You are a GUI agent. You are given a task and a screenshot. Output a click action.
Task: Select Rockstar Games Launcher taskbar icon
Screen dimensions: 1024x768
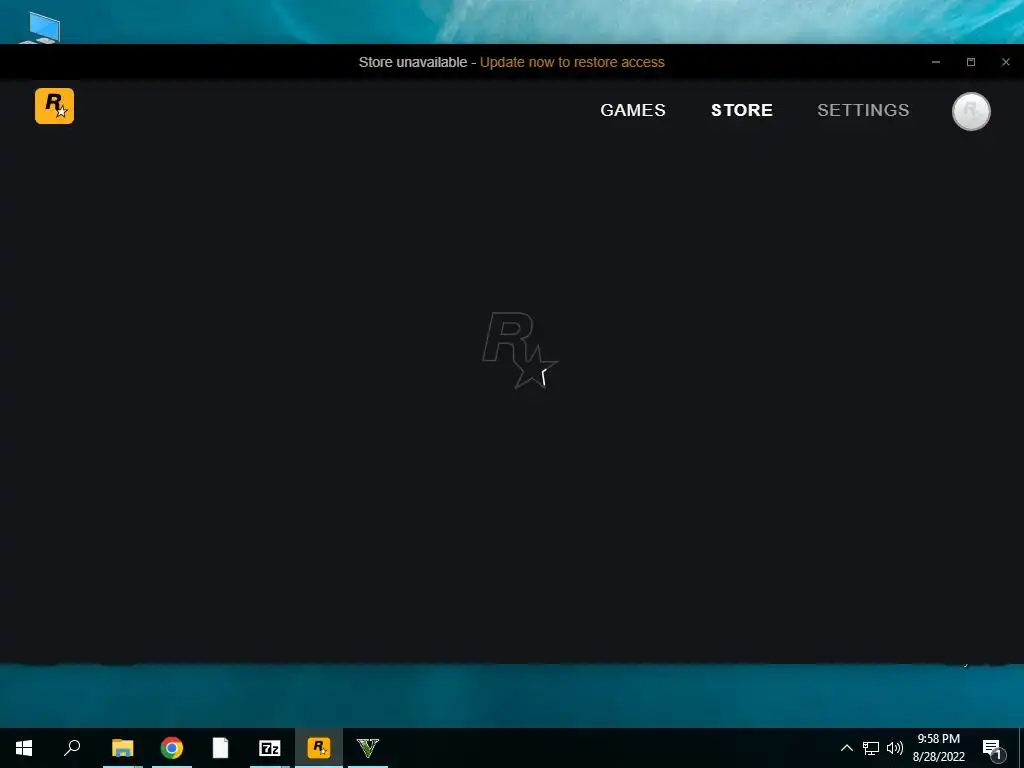click(319, 748)
